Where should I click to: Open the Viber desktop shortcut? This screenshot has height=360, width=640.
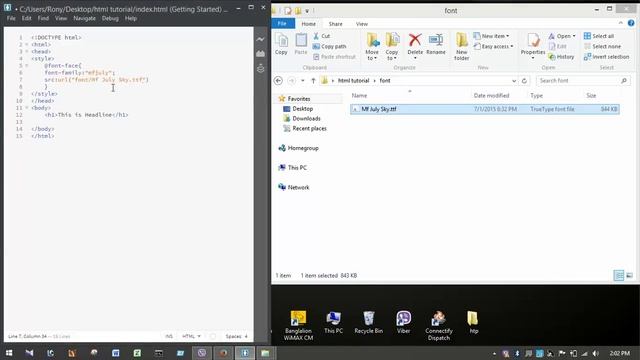tap(403, 322)
